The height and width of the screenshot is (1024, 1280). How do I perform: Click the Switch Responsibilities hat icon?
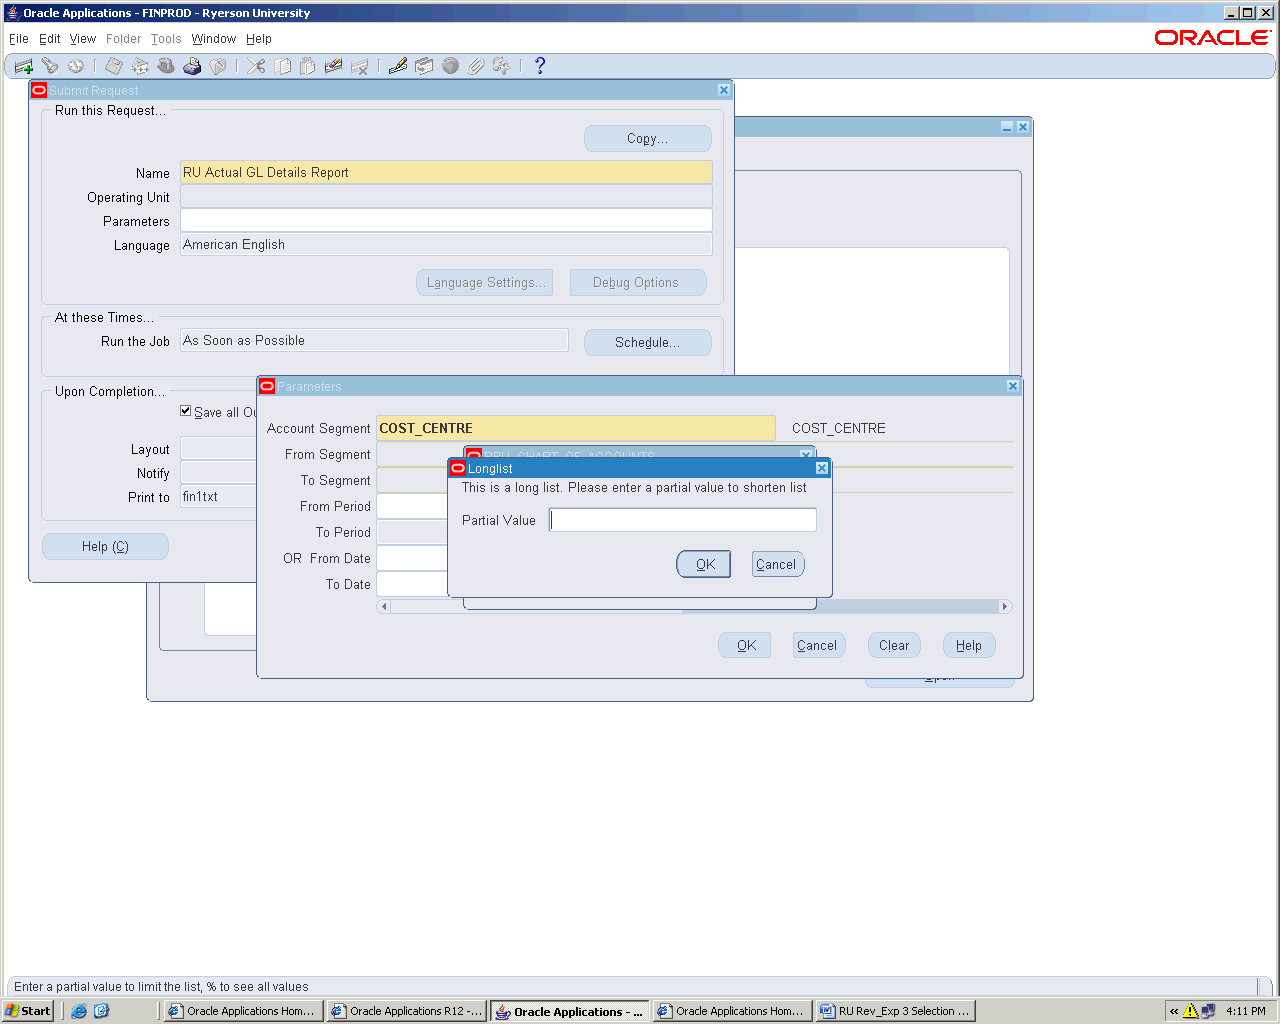[166, 66]
